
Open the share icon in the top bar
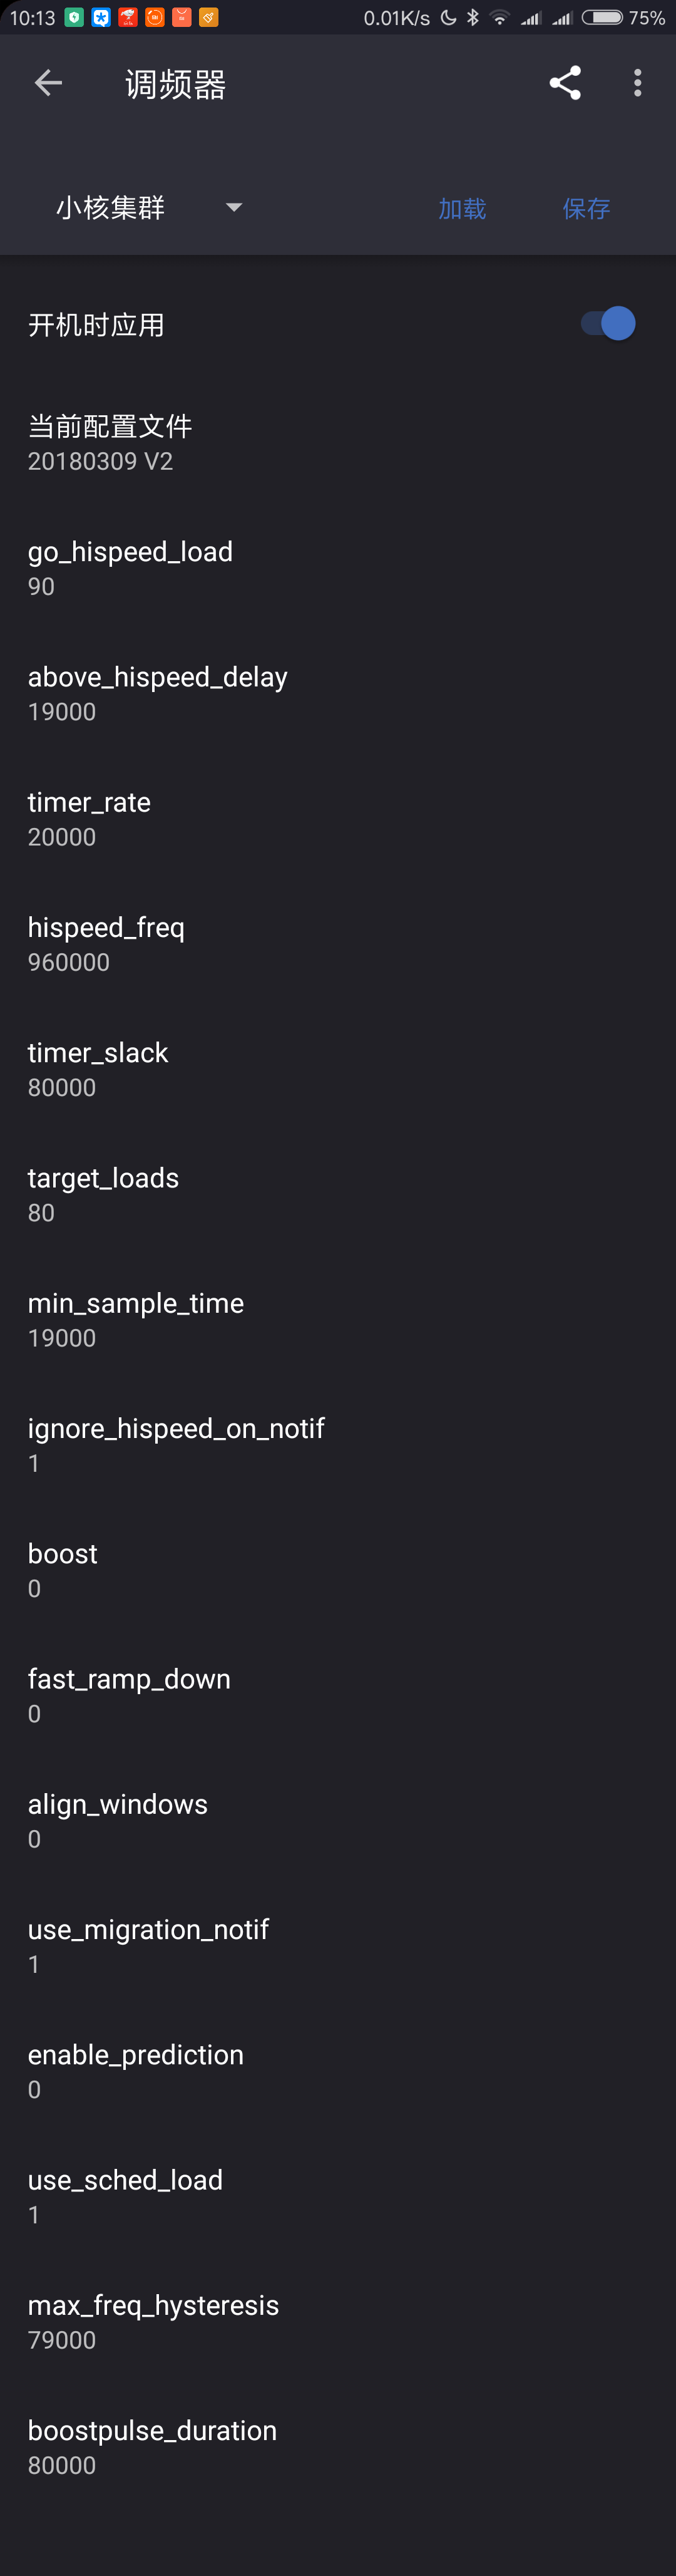pos(565,83)
